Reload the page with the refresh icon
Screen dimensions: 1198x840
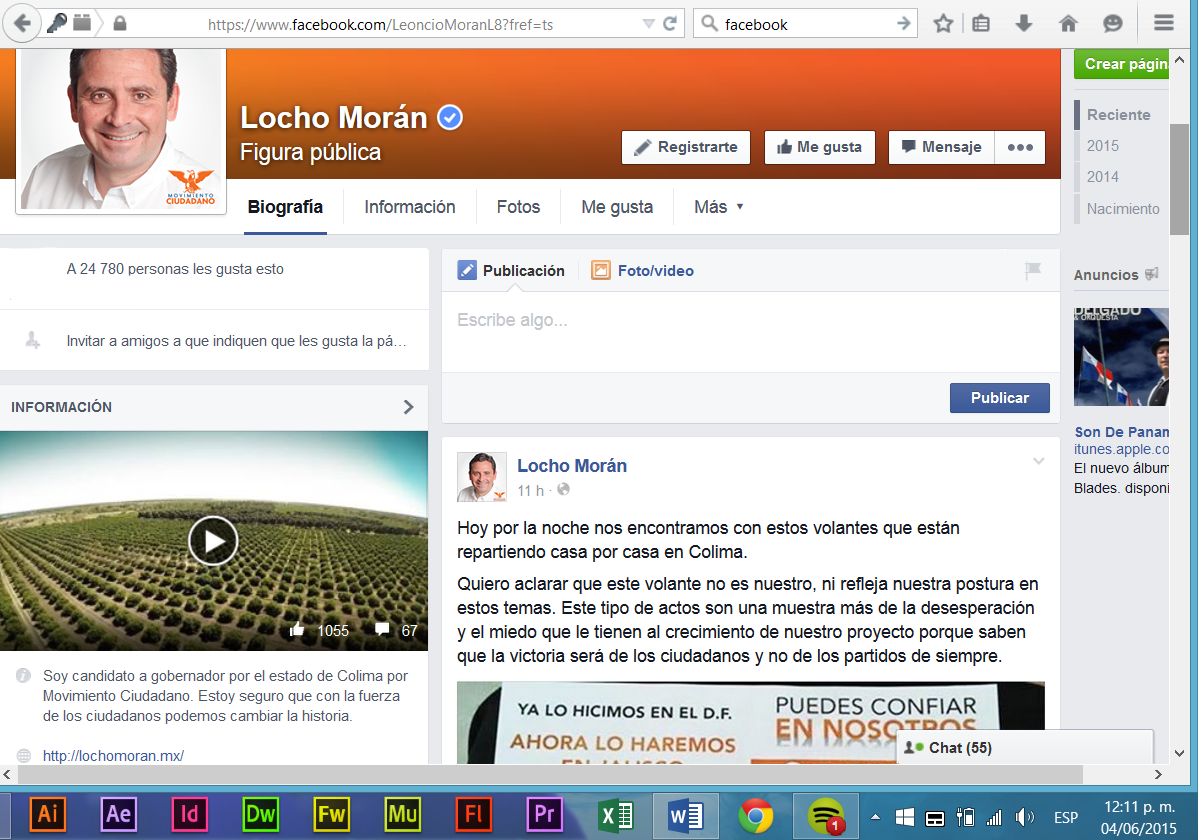pos(670,24)
